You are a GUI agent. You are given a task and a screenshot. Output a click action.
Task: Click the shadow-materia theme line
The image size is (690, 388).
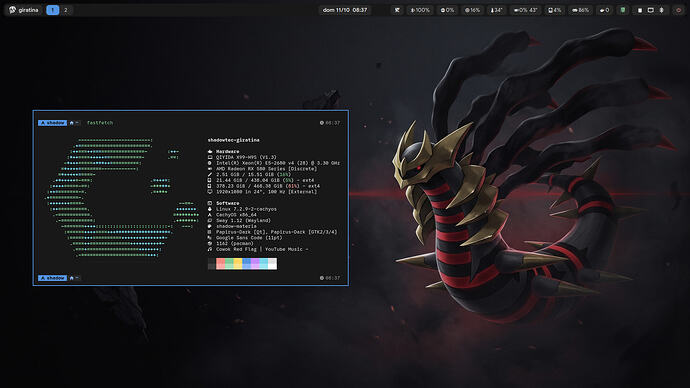click(x=232, y=226)
